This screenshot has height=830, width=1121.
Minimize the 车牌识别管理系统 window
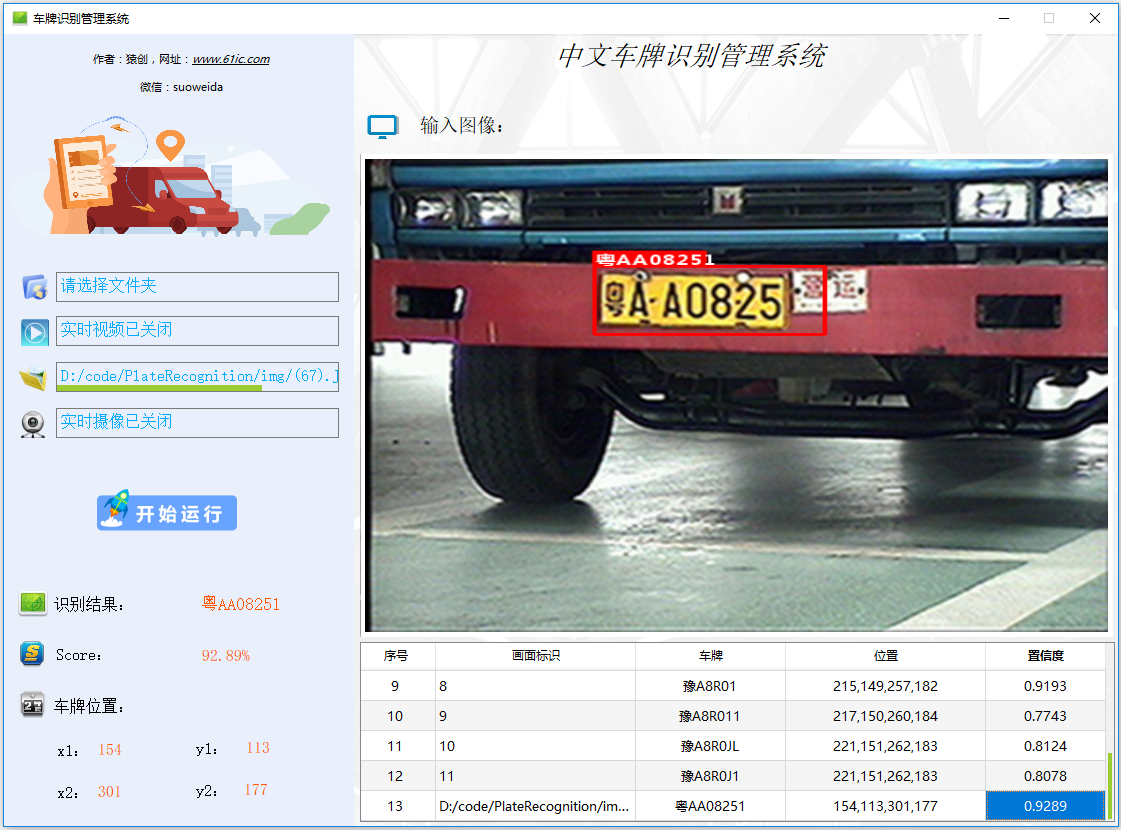coord(1004,18)
